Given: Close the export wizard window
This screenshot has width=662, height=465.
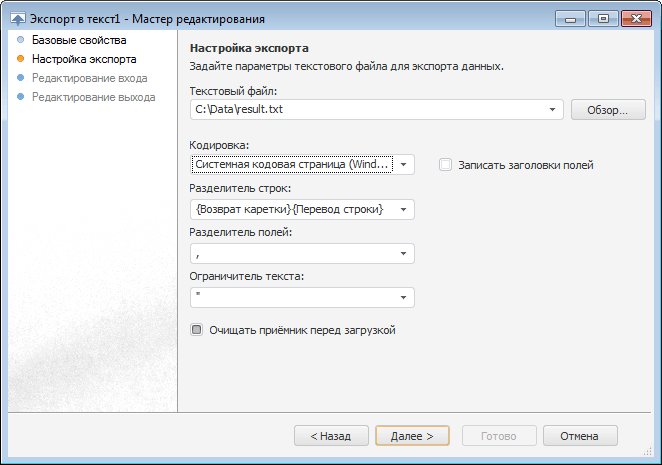Looking at the screenshot, I should (634, 18).
